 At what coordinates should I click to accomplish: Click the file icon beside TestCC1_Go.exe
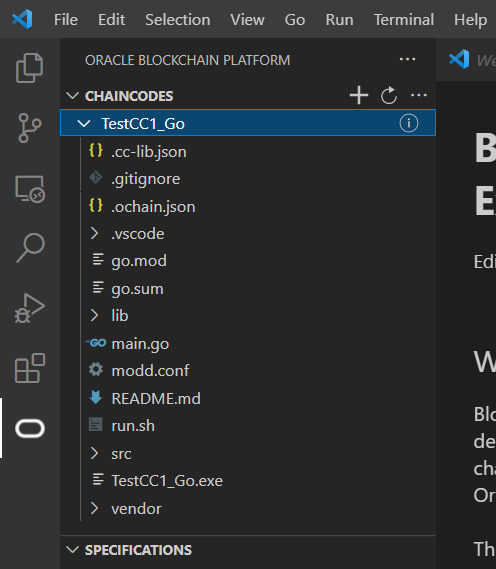tap(98, 480)
